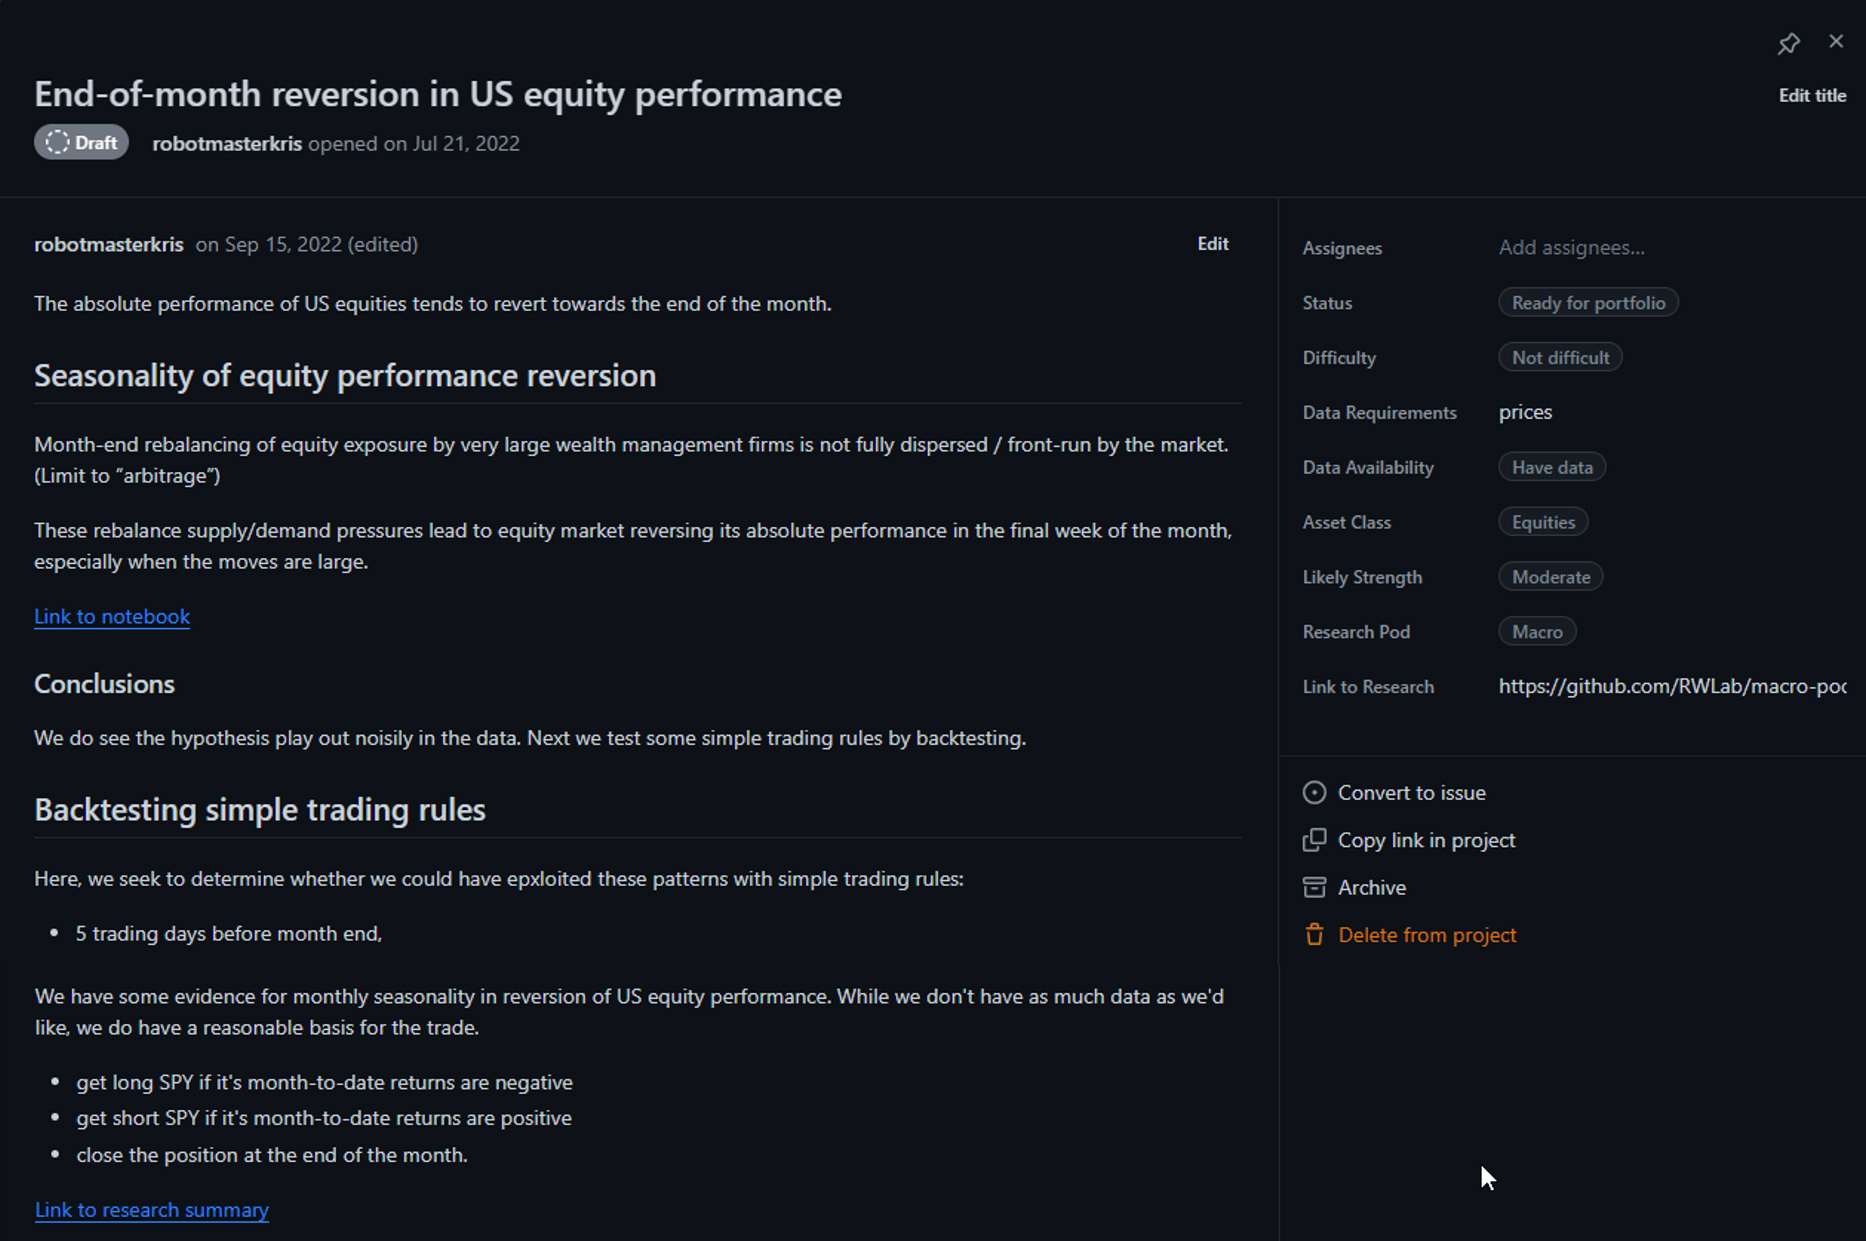Viewport: 1866px width, 1241px height.
Task: Edit the Data Requirements 'prices' field
Action: click(x=1525, y=413)
